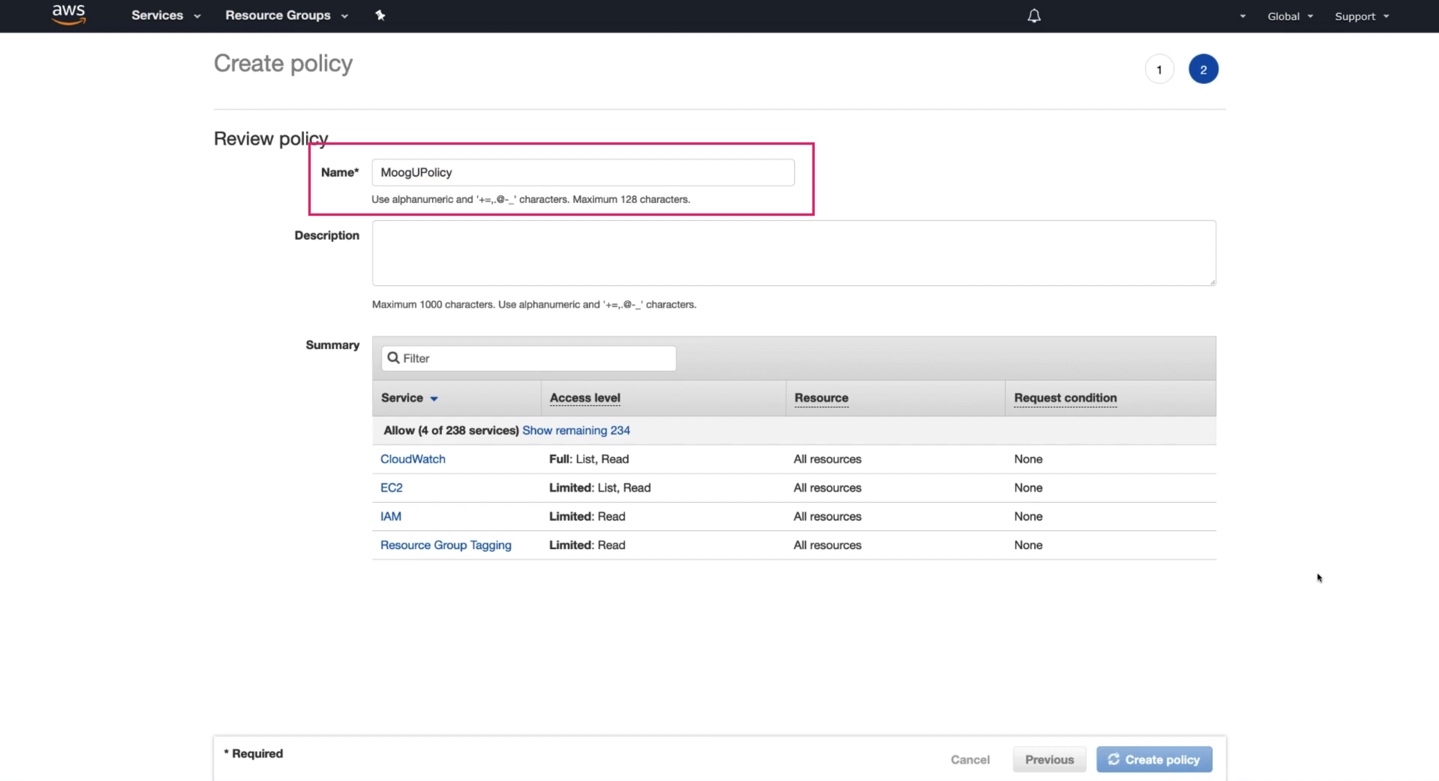Select 'All resources' in CloudWatch row
The width and height of the screenshot is (1439, 781).
coord(827,459)
